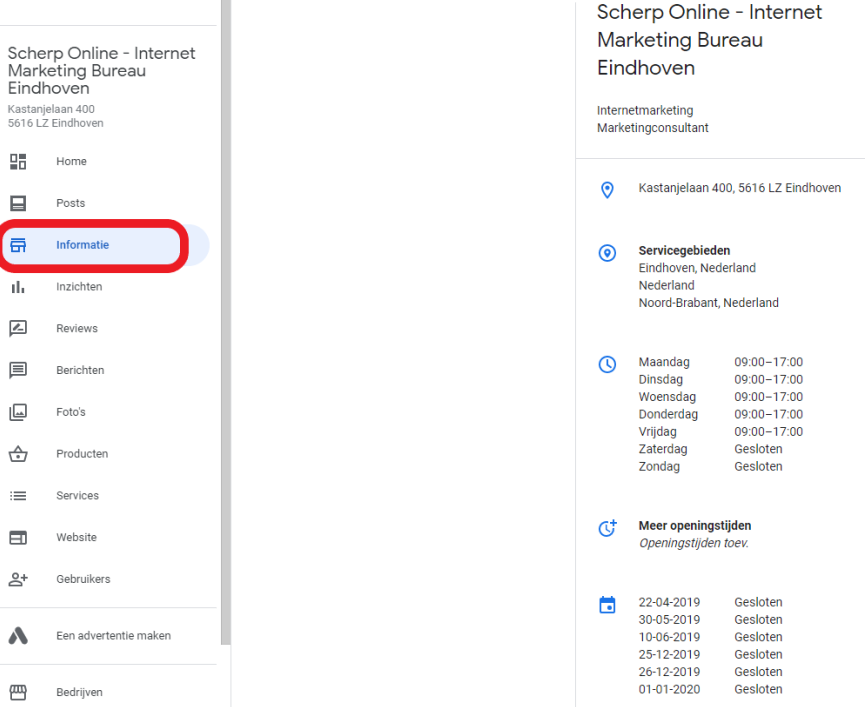Screen dimensions: 865x707
Task: Click the address location pin icon
Action: click(607, 190)
